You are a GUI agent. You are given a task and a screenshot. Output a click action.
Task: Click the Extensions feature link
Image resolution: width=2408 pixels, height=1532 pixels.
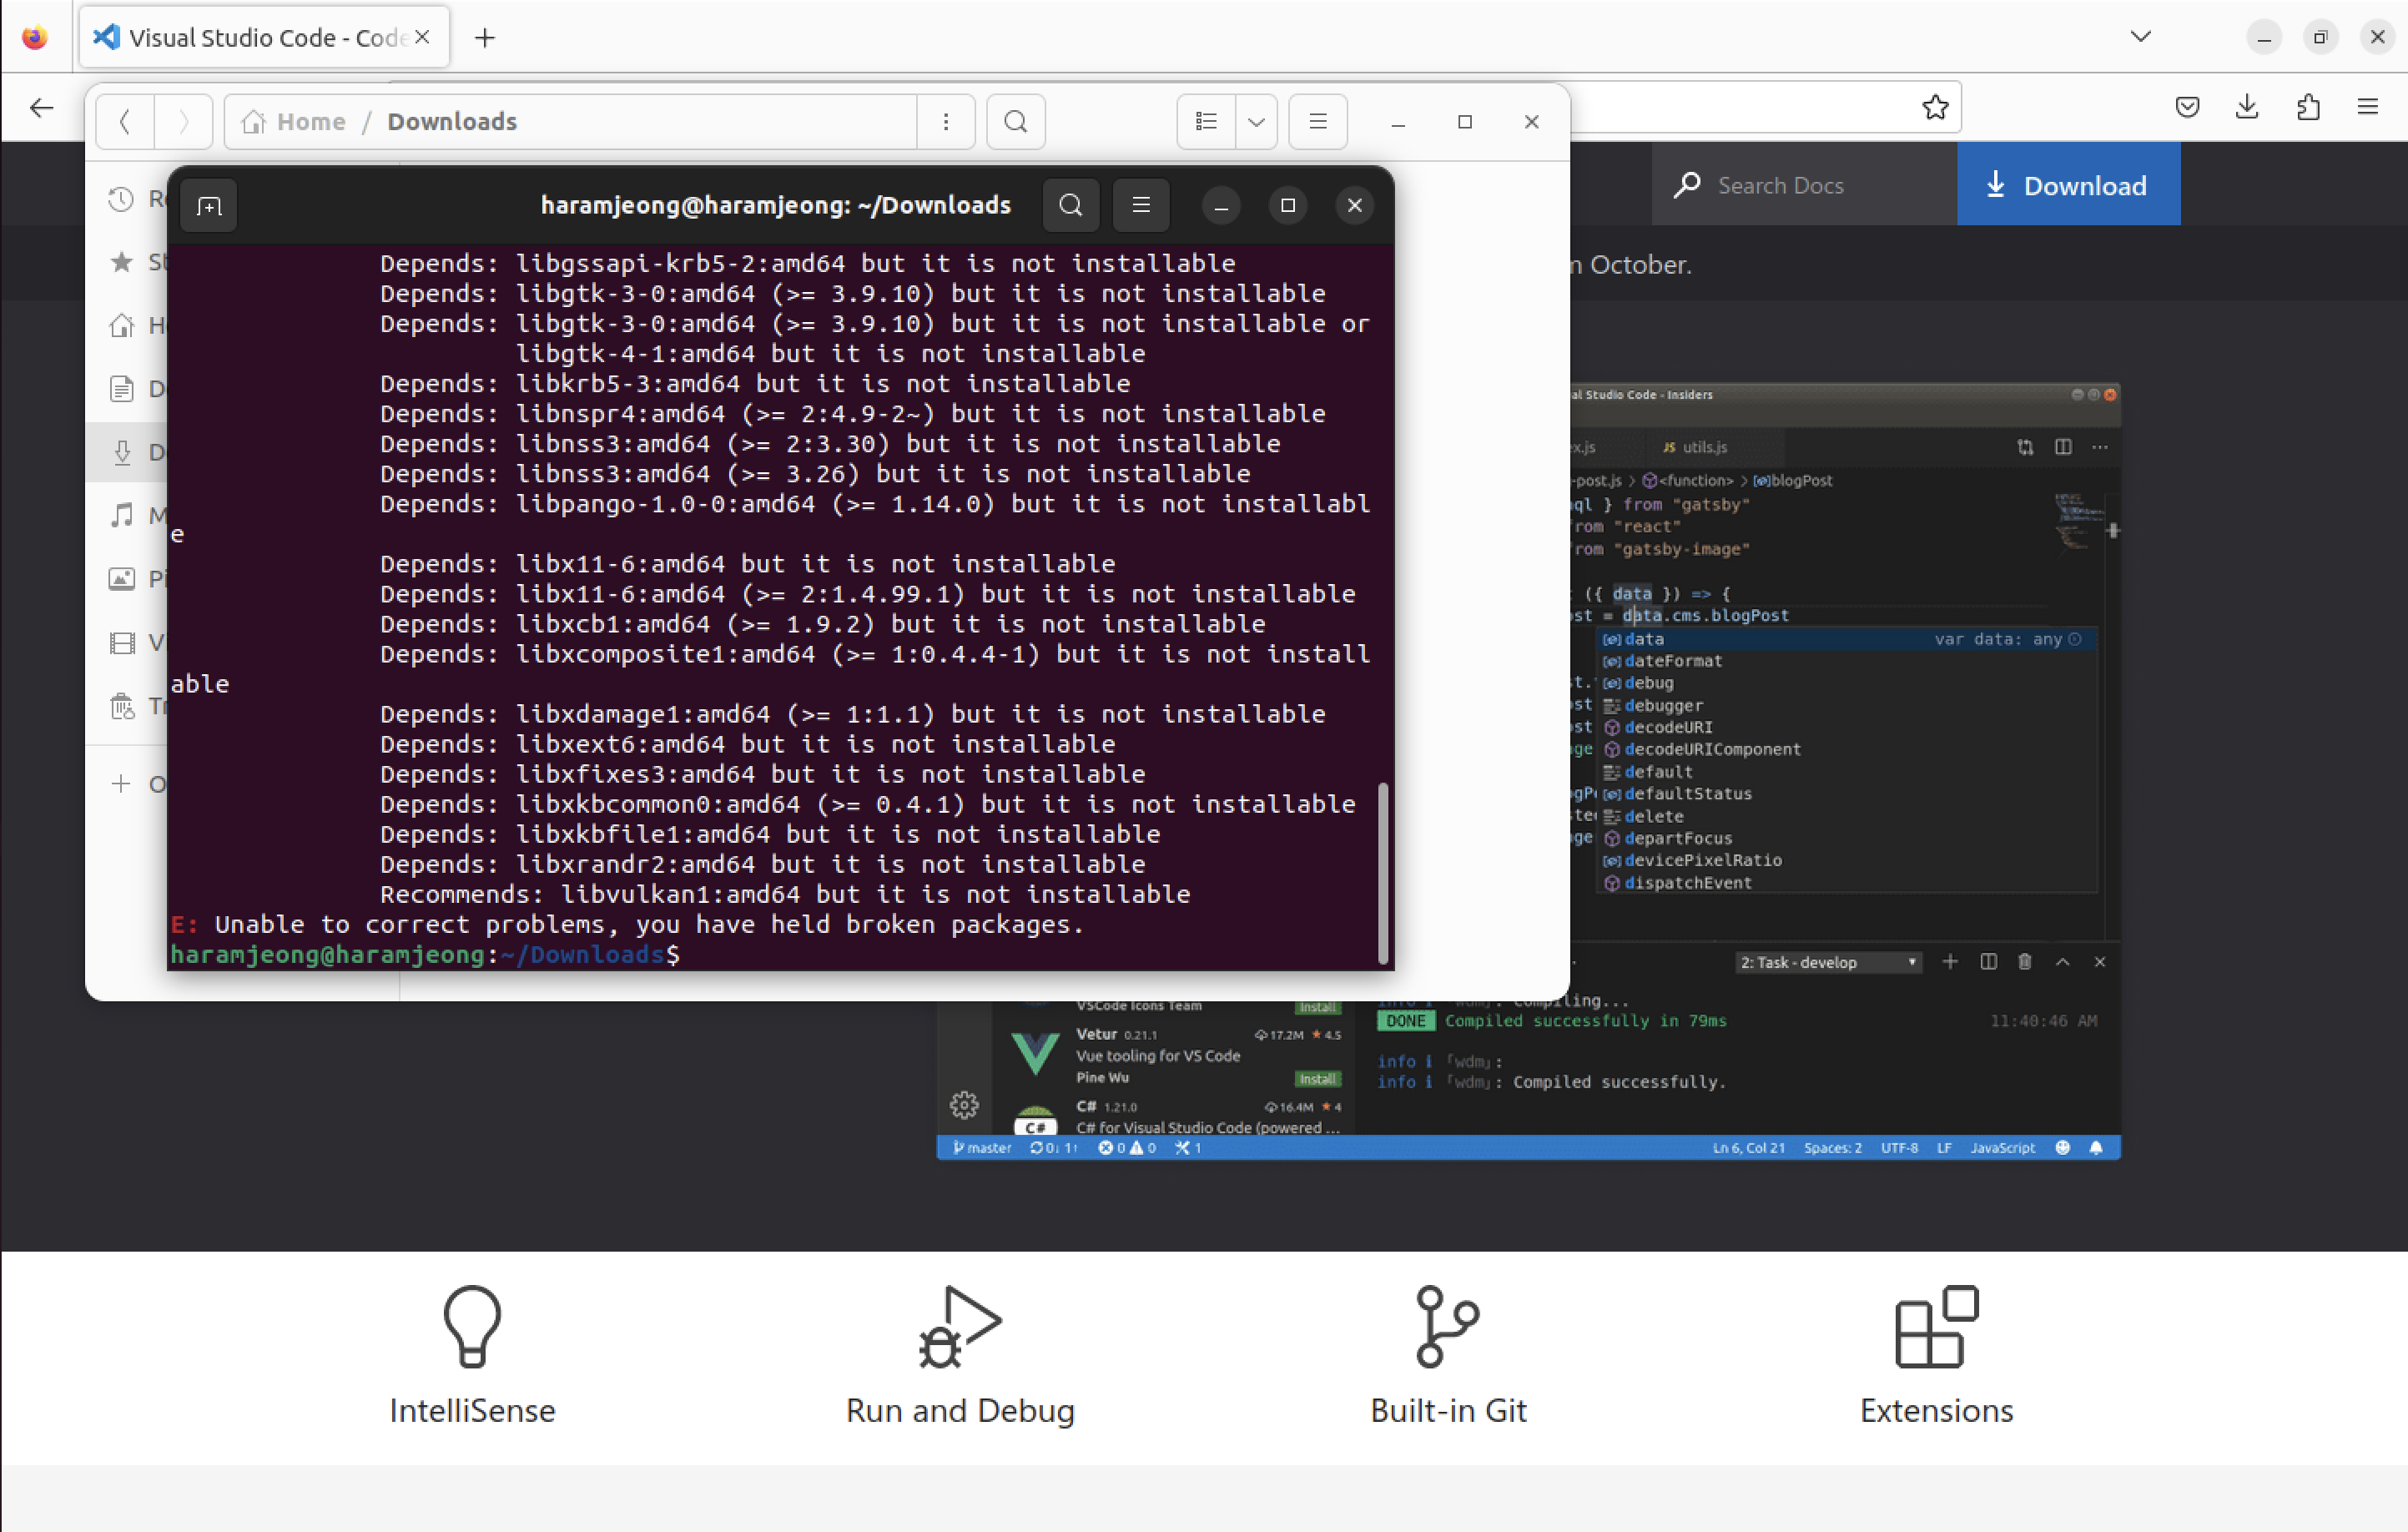(x=1936, y=1354)
